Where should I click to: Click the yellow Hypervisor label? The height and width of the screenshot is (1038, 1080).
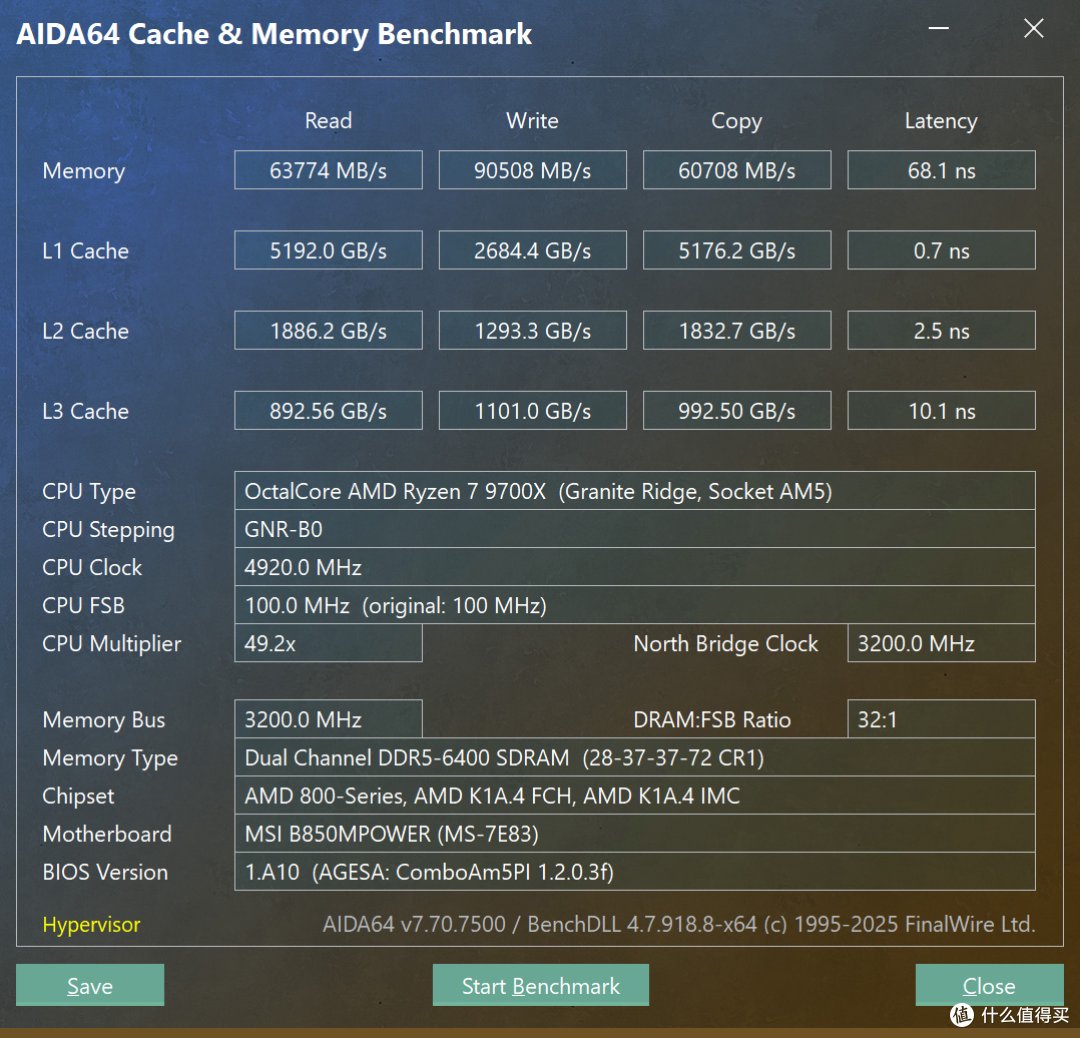pyautogui.click(x=90, y=925)
